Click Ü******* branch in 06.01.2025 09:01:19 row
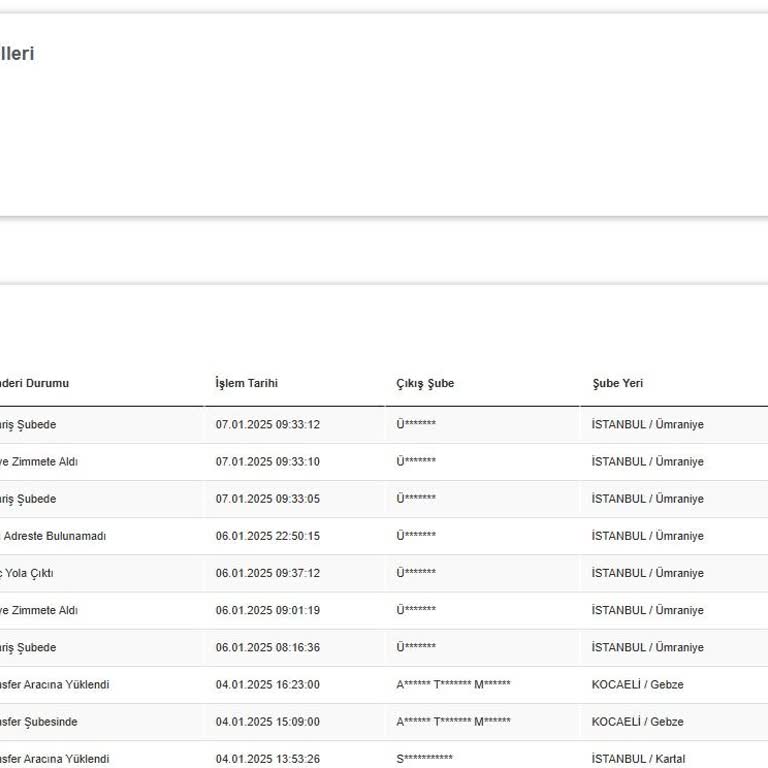 pos(416,610)
